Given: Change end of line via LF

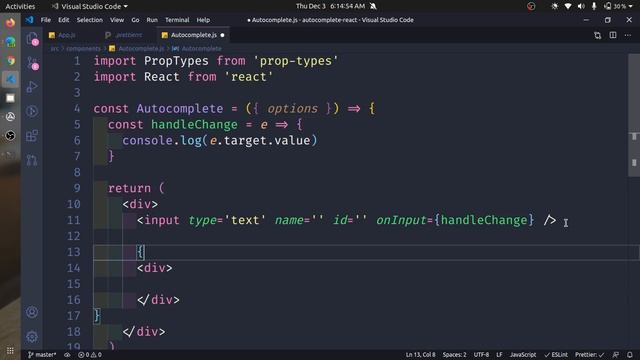Looking at the screenshot, I should point(499,355).
